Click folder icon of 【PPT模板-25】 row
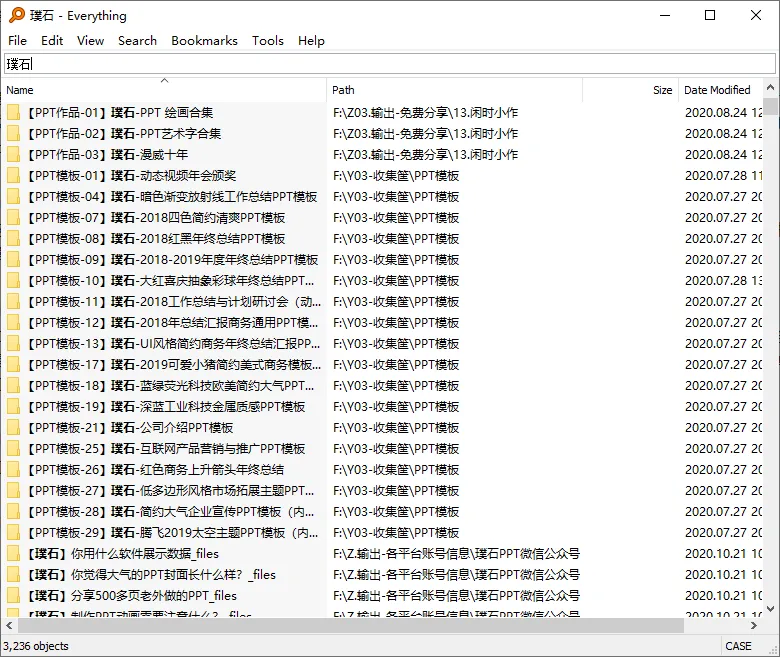Viewport: 780px width, 657px height. click(x=13, y=449)
